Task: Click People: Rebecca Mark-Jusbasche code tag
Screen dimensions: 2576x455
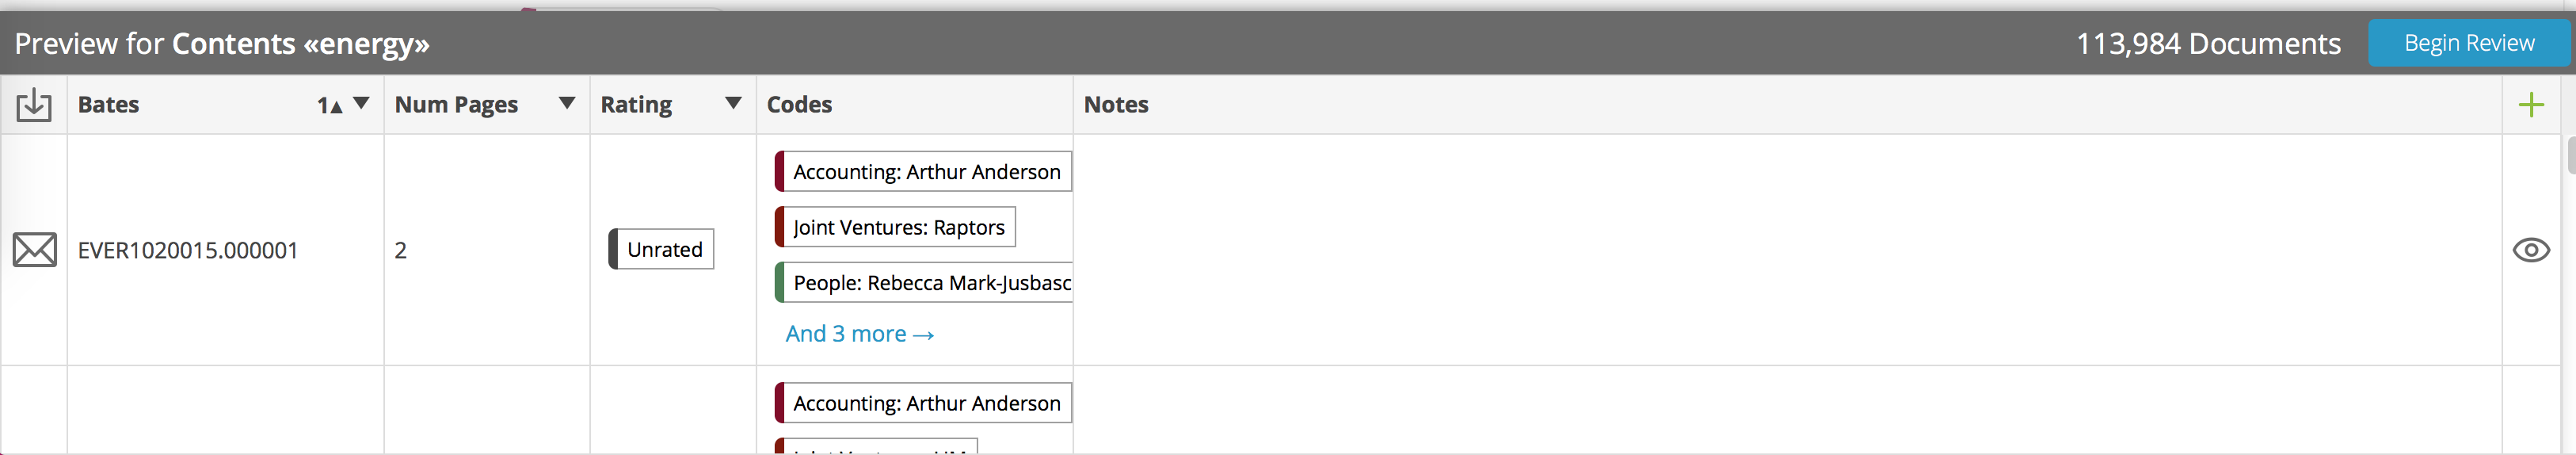Action: click(x=923, y=283)
